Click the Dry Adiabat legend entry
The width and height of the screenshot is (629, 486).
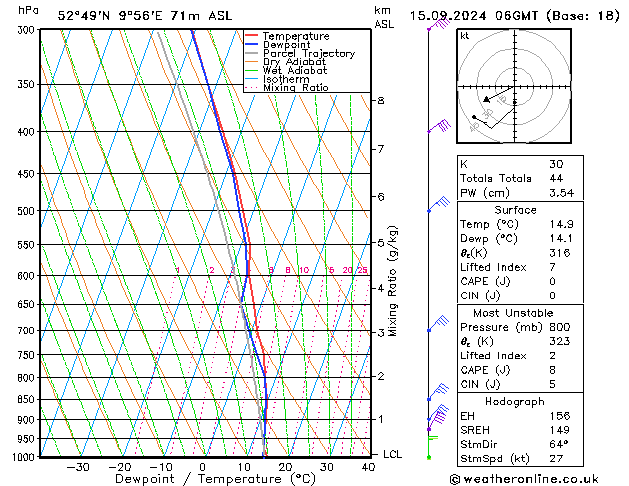[286, 62]
